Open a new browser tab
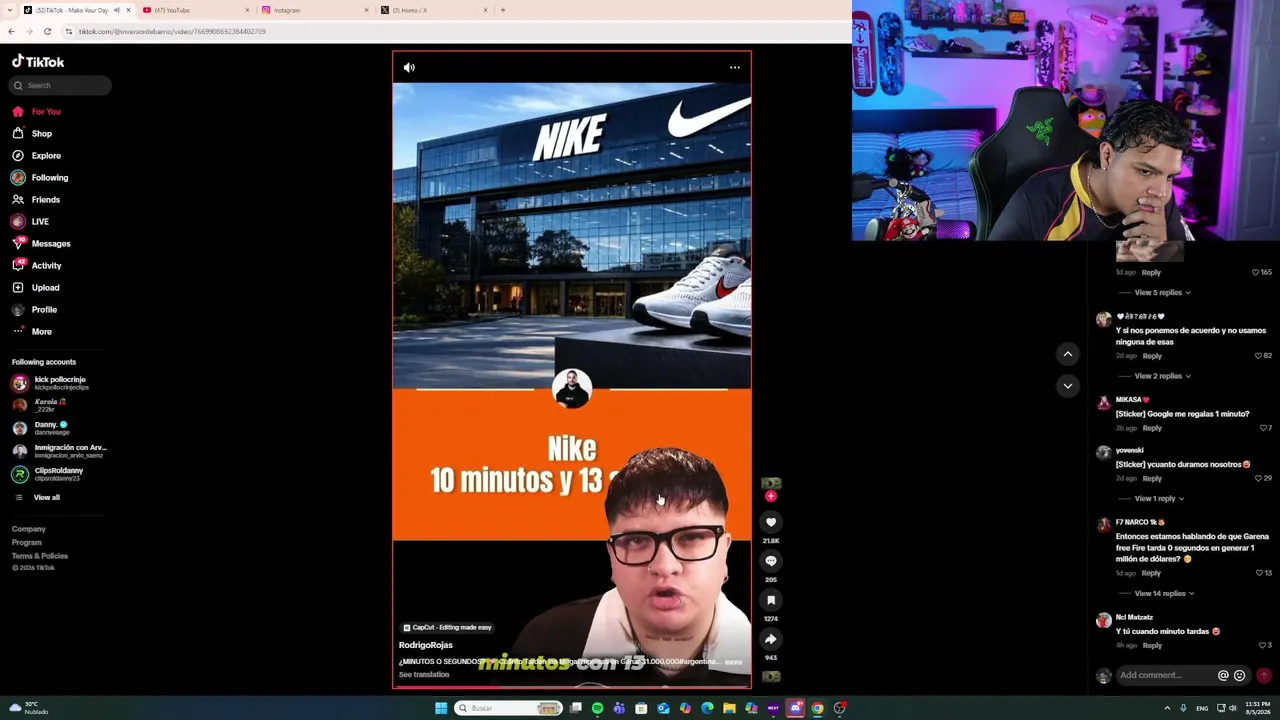The height and width of the screenshot is (720, 1280). coord(503,10)
